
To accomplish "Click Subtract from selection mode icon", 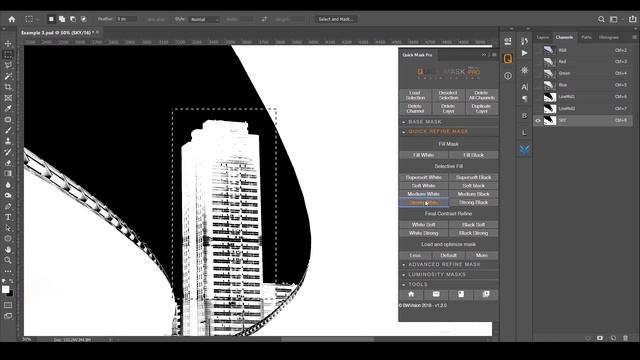I will [x=73, y=19].
